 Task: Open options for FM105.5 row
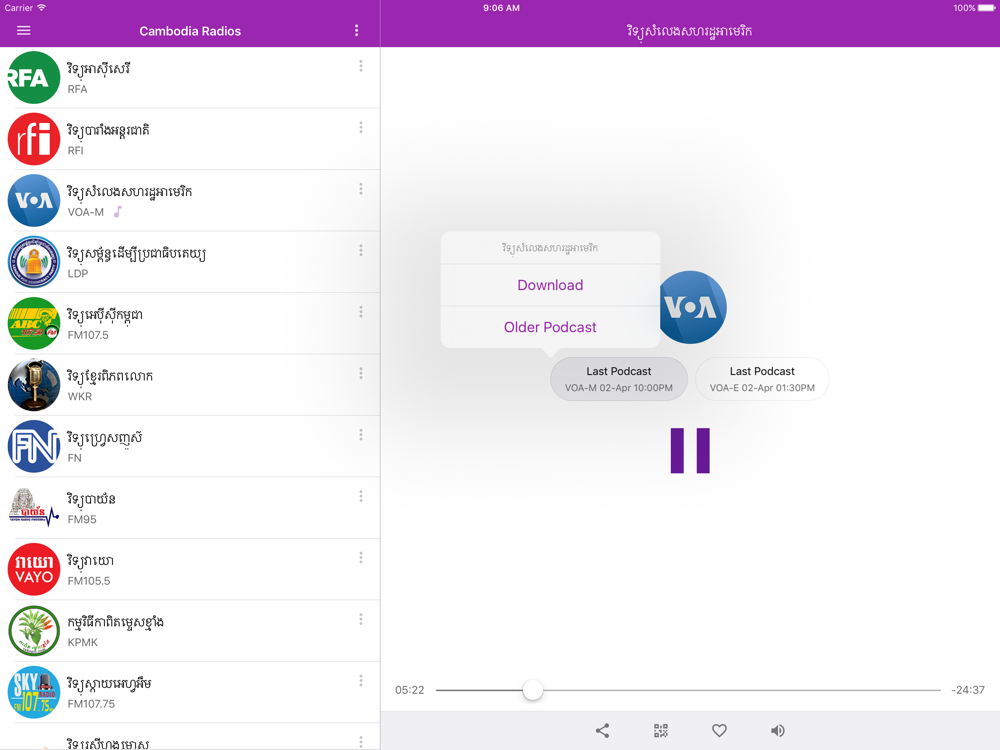[x=361, y=558]
